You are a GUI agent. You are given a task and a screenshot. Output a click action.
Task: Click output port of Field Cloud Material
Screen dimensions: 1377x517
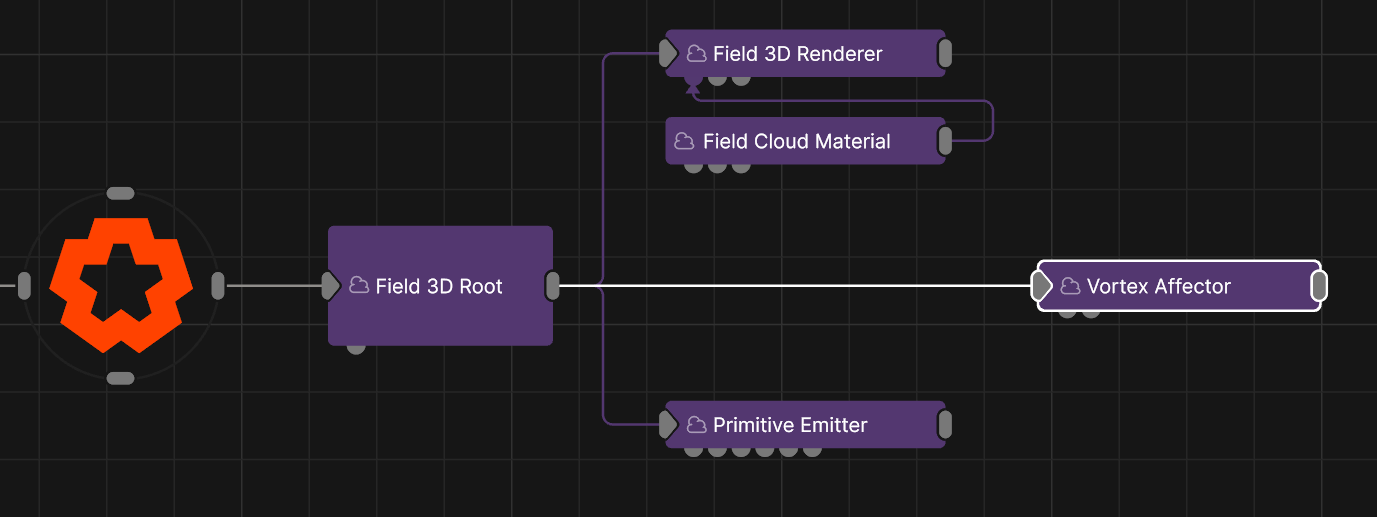click(x=945, y=141)
